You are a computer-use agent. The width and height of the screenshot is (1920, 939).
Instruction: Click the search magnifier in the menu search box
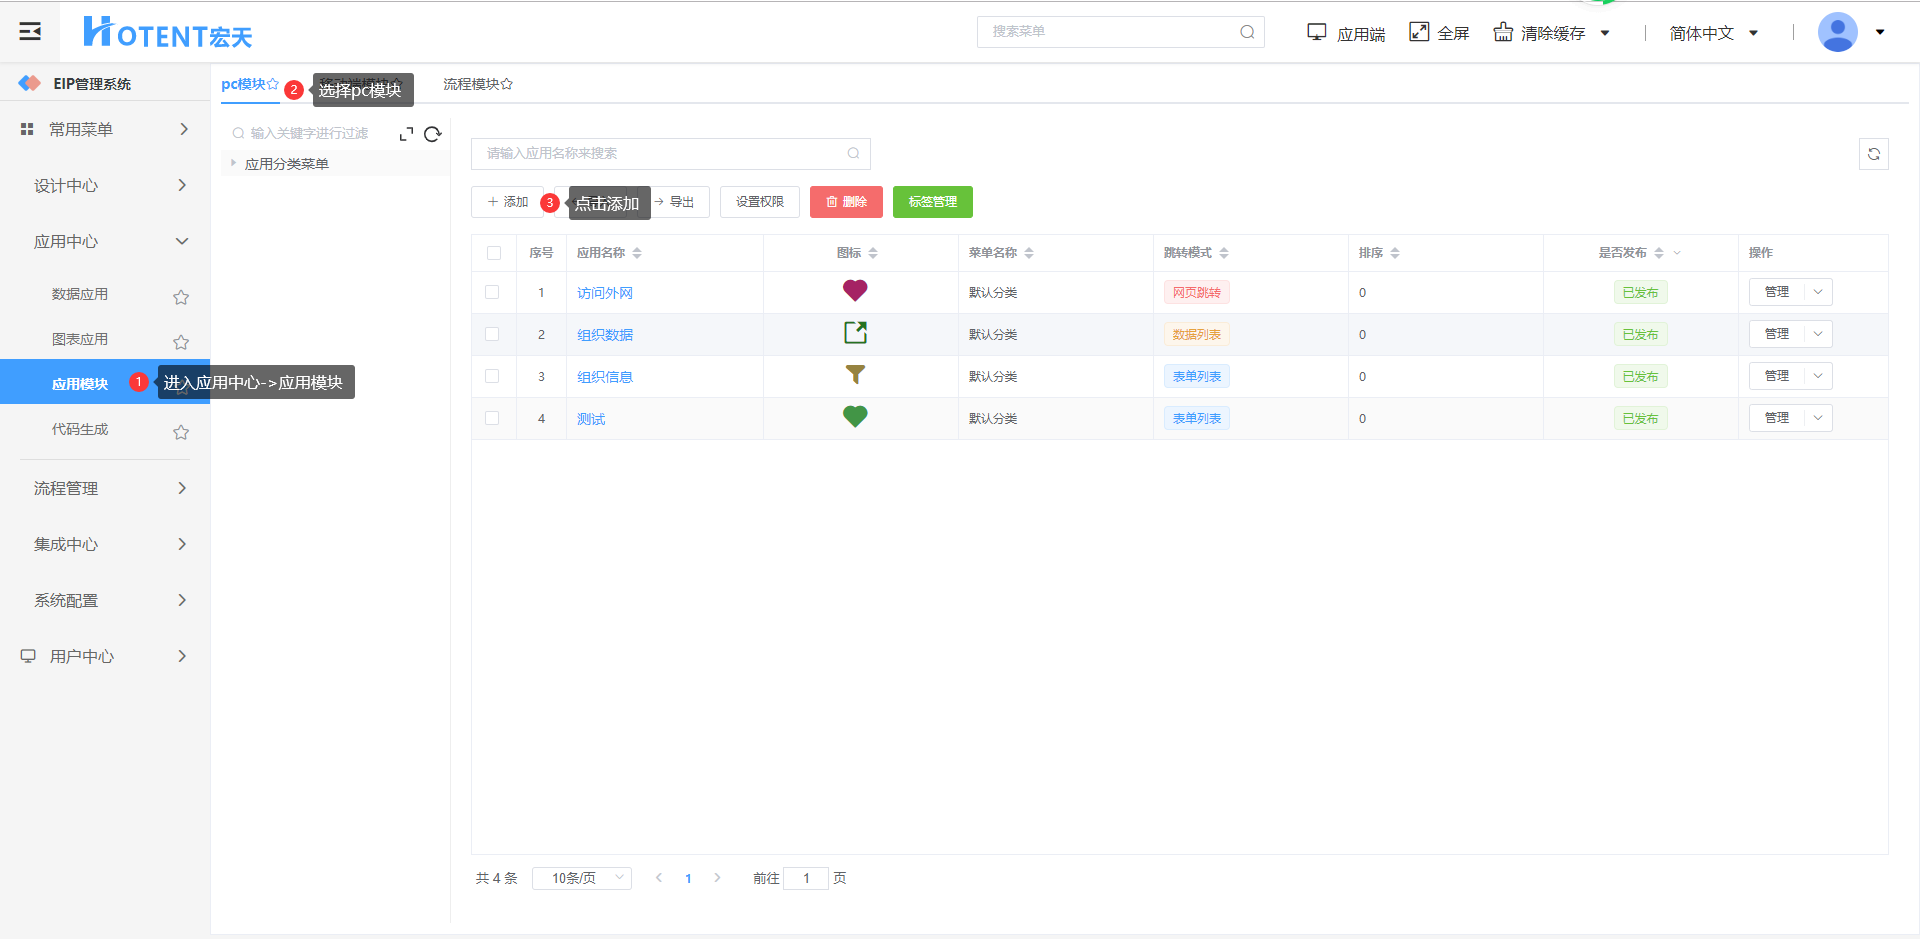coord(1247,32)
